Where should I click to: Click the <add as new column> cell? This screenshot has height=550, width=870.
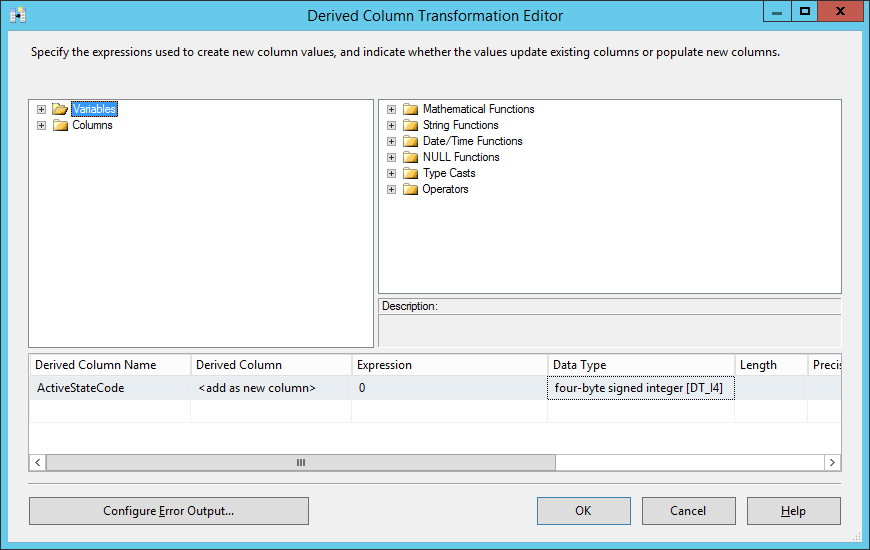[x=271, y=388]
